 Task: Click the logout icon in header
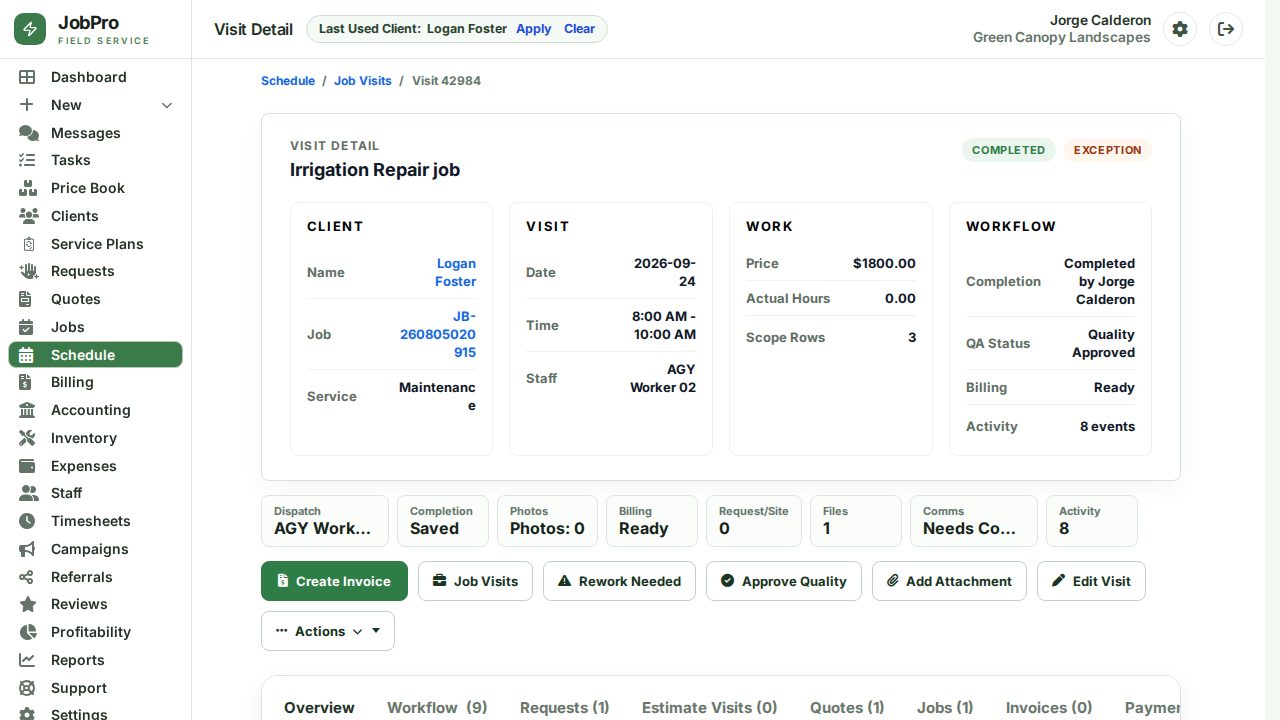1226,29
